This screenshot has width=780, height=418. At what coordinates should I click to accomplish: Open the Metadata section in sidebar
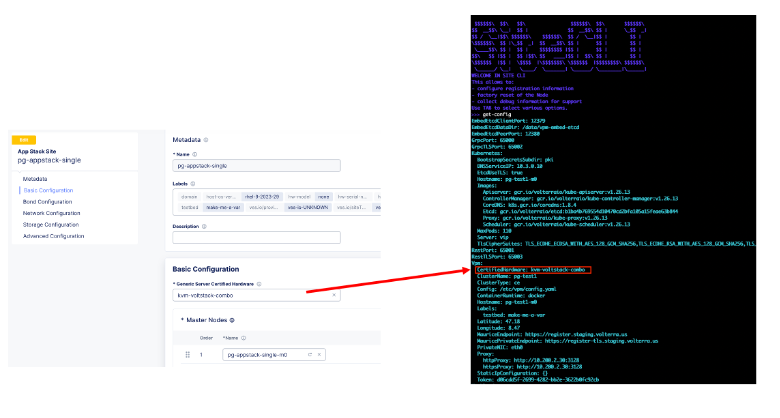[35, 178]
